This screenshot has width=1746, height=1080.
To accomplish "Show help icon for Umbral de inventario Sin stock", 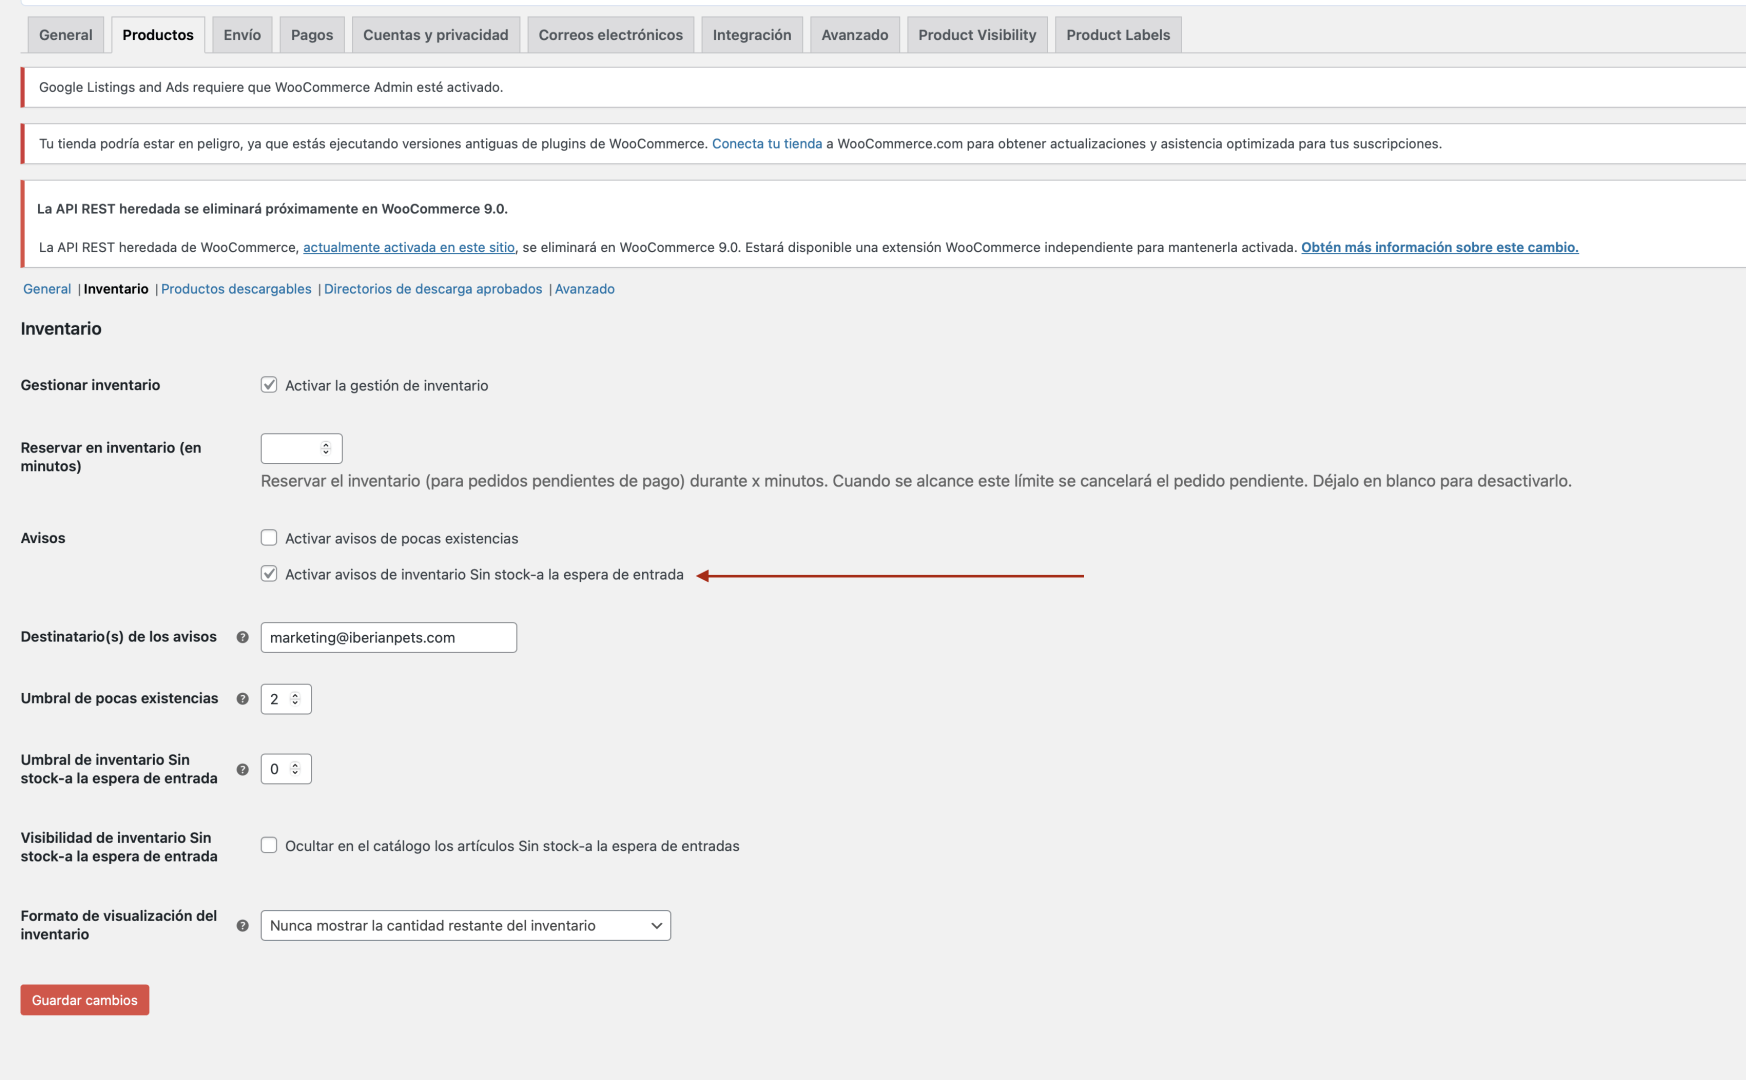I will 242,769.
